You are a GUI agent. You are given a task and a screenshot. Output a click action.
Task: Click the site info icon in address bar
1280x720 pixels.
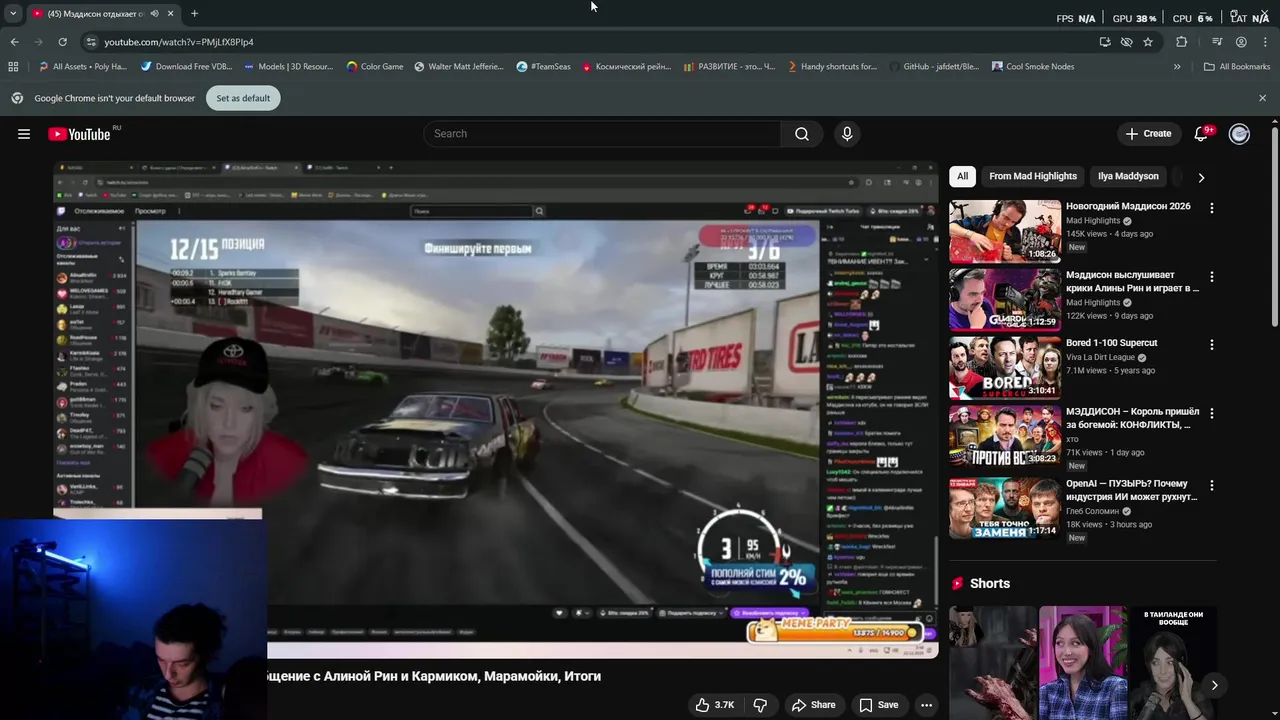91,42
